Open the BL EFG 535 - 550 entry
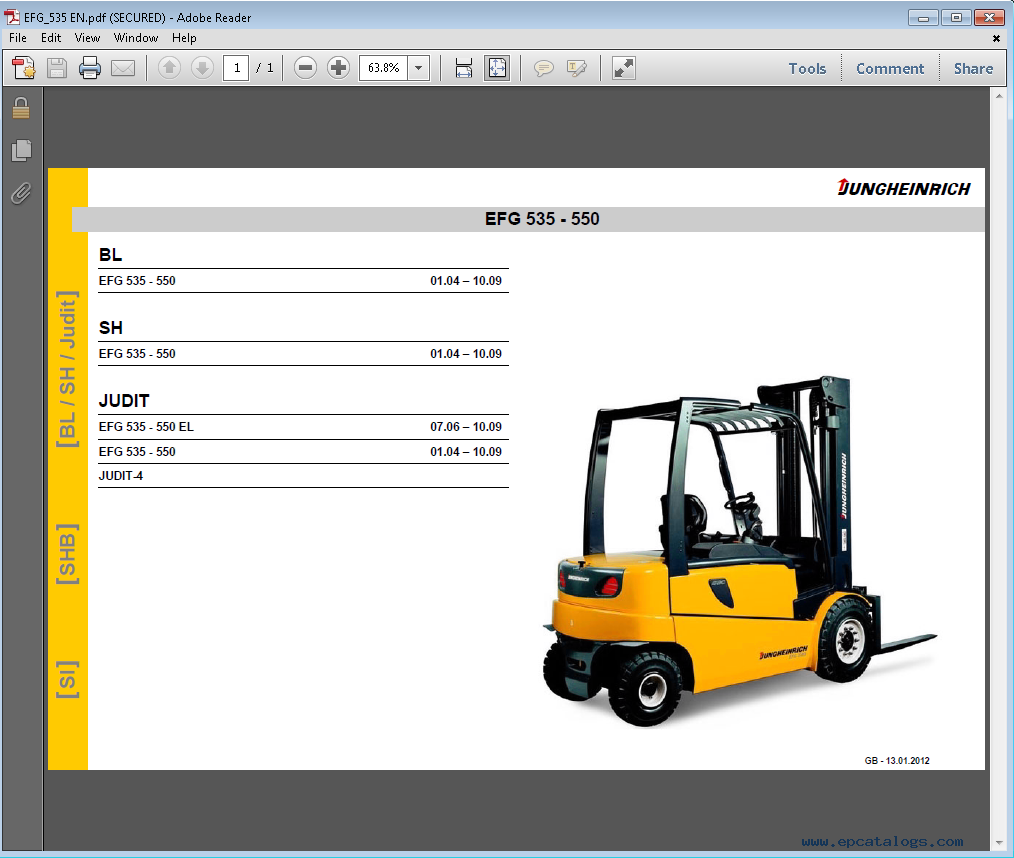The width and height of the screenshot is (1014, 858). coord(303,281)
